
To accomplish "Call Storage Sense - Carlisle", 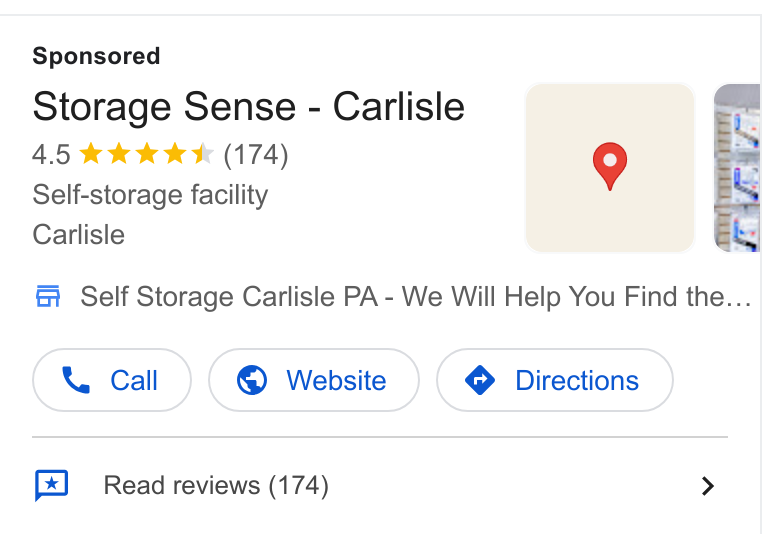I will 112,380.
